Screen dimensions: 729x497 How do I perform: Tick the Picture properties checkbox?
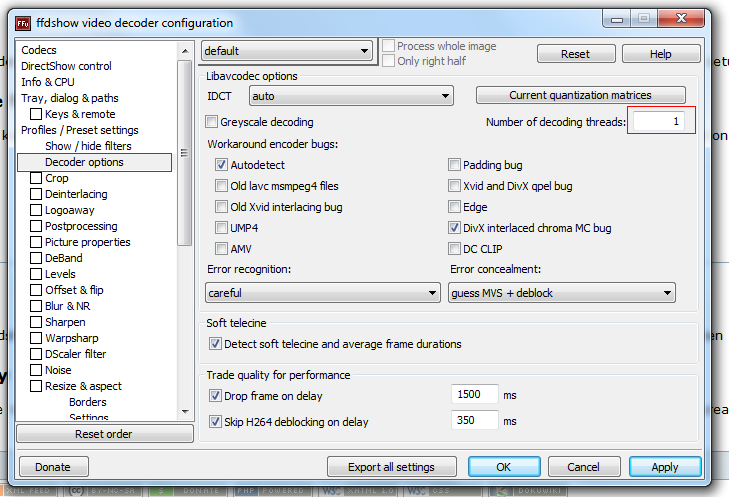pos(36,242)
